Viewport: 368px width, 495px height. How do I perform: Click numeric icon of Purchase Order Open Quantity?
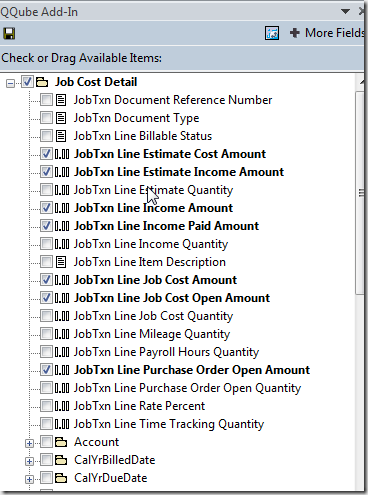tap(62, 388)
